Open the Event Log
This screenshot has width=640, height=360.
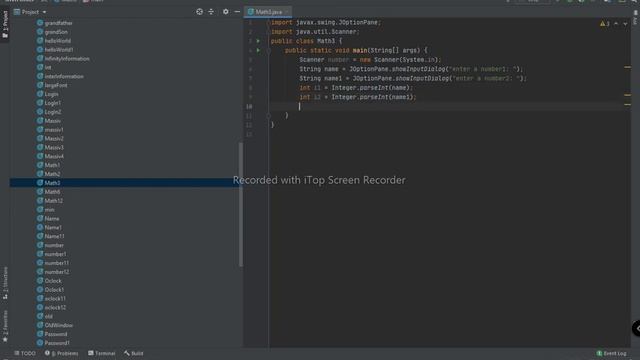pos(611,353)
